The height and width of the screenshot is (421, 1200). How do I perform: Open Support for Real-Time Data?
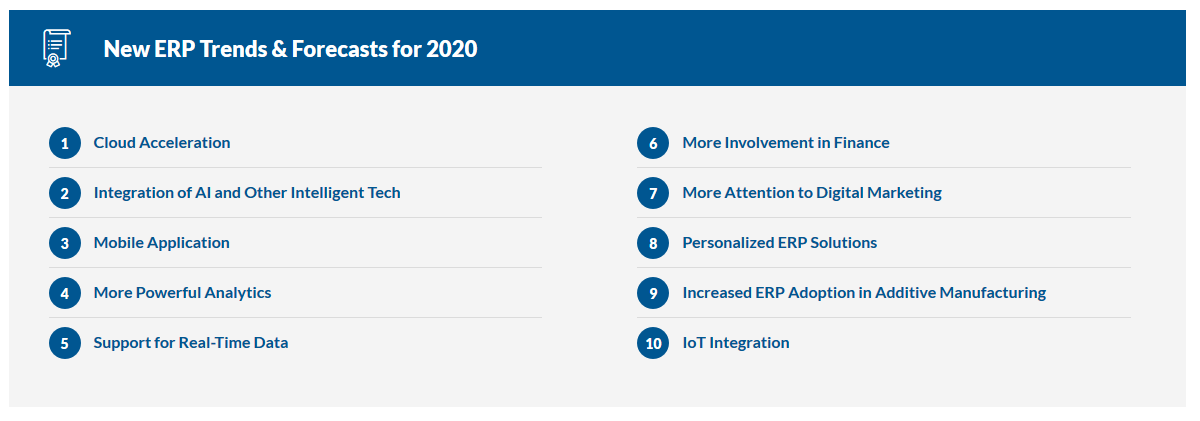[x=191, y=343]
